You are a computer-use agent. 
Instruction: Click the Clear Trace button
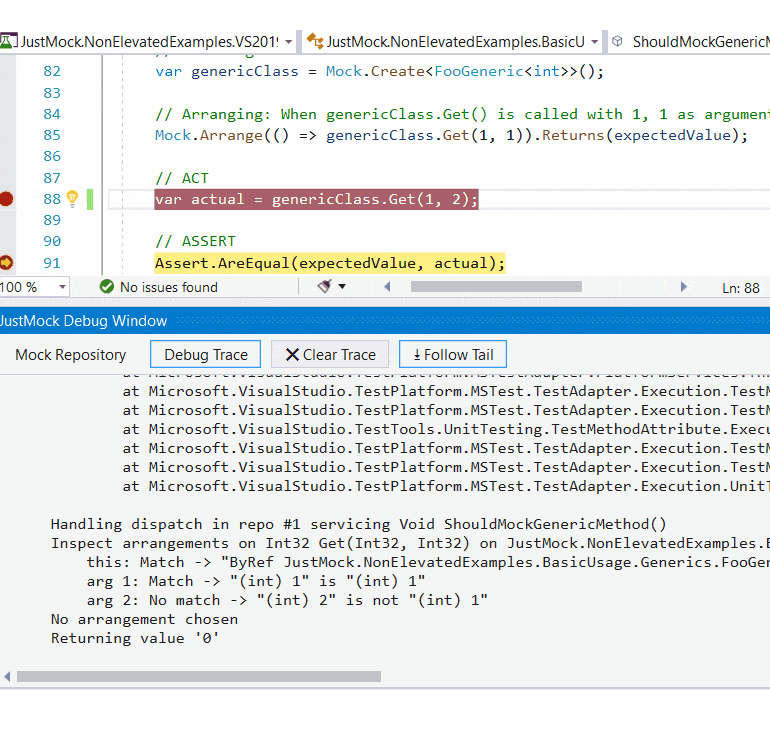click(330, 355)
